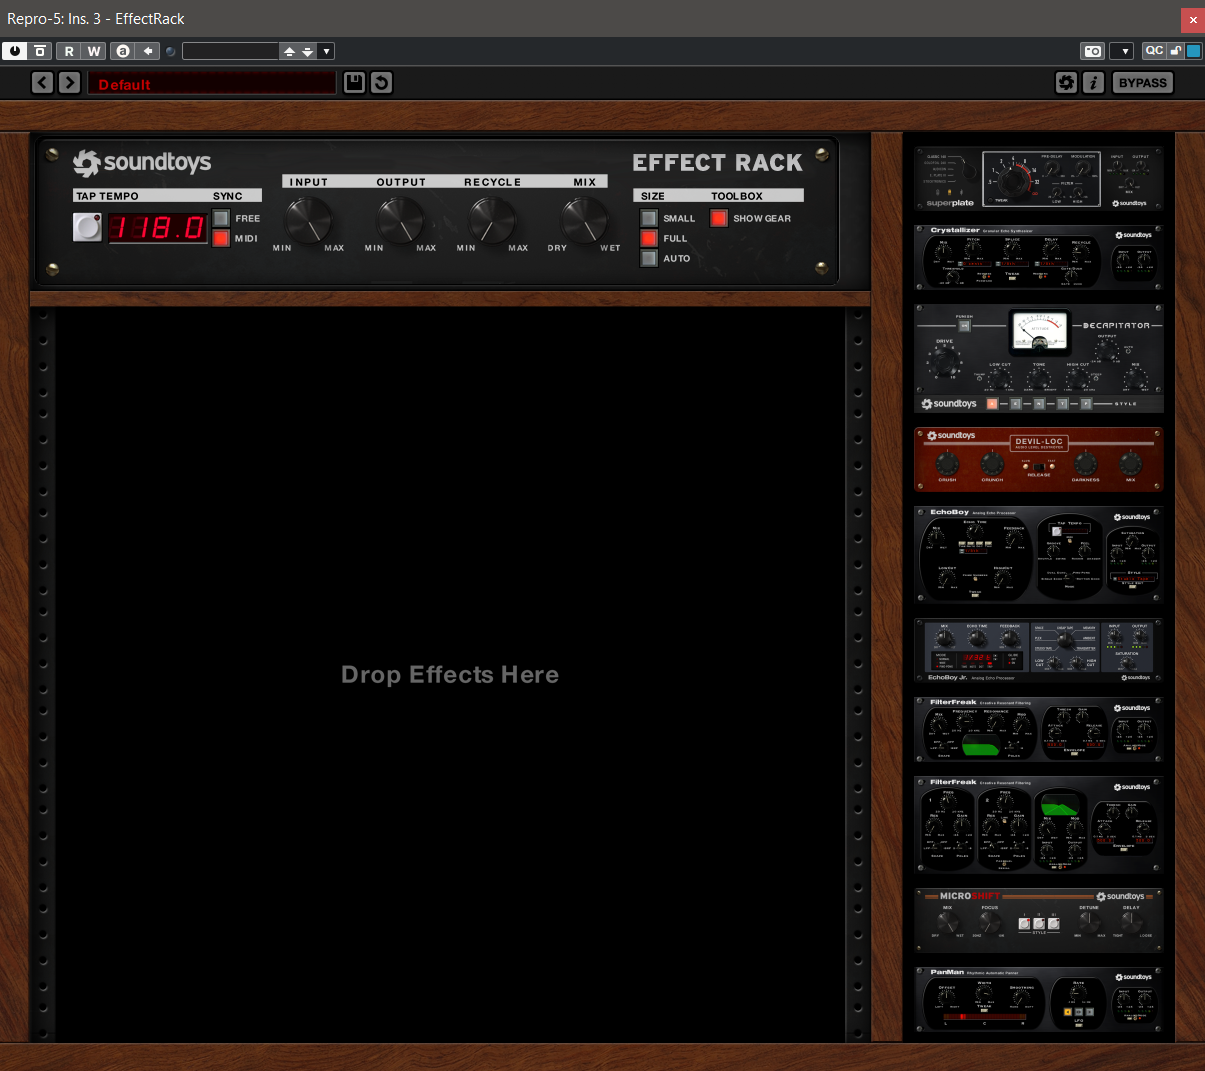Viewport: 1205px width, 1071px height.
Task: Select the dual-filter FilterFreak thumbnail
Action: pos(1039,826)
